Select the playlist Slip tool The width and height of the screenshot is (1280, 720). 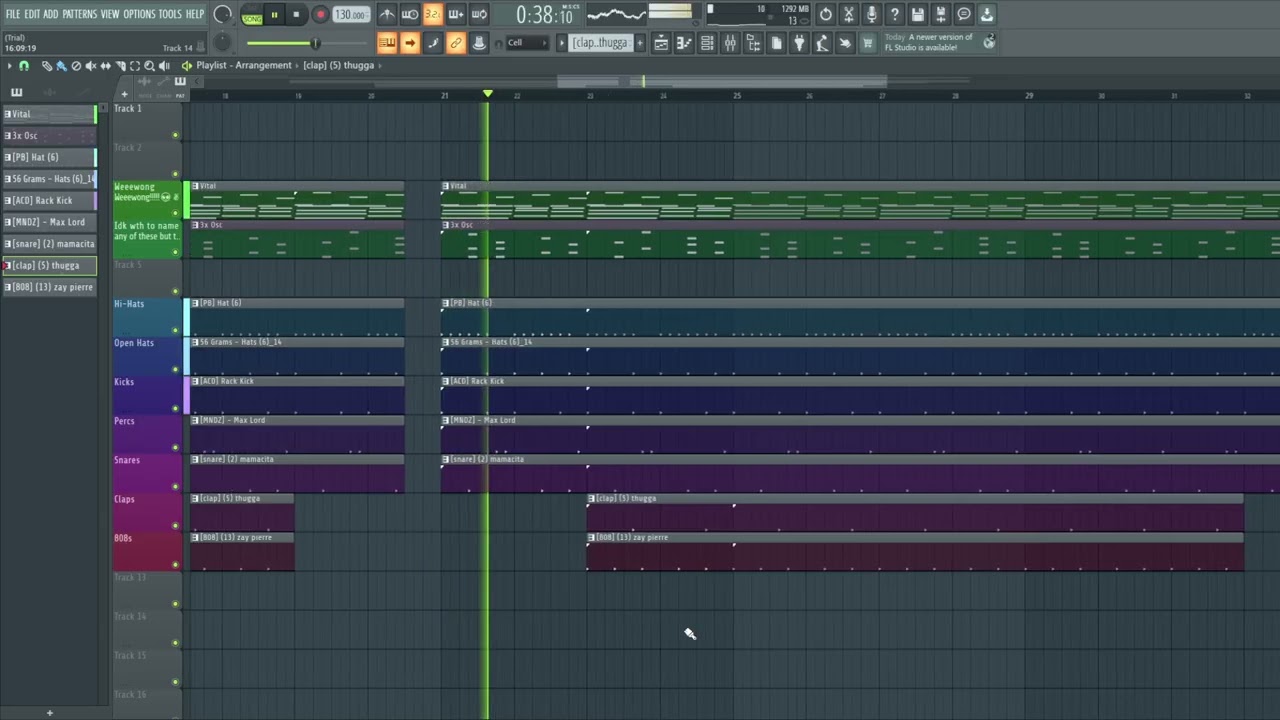point(106,66)
